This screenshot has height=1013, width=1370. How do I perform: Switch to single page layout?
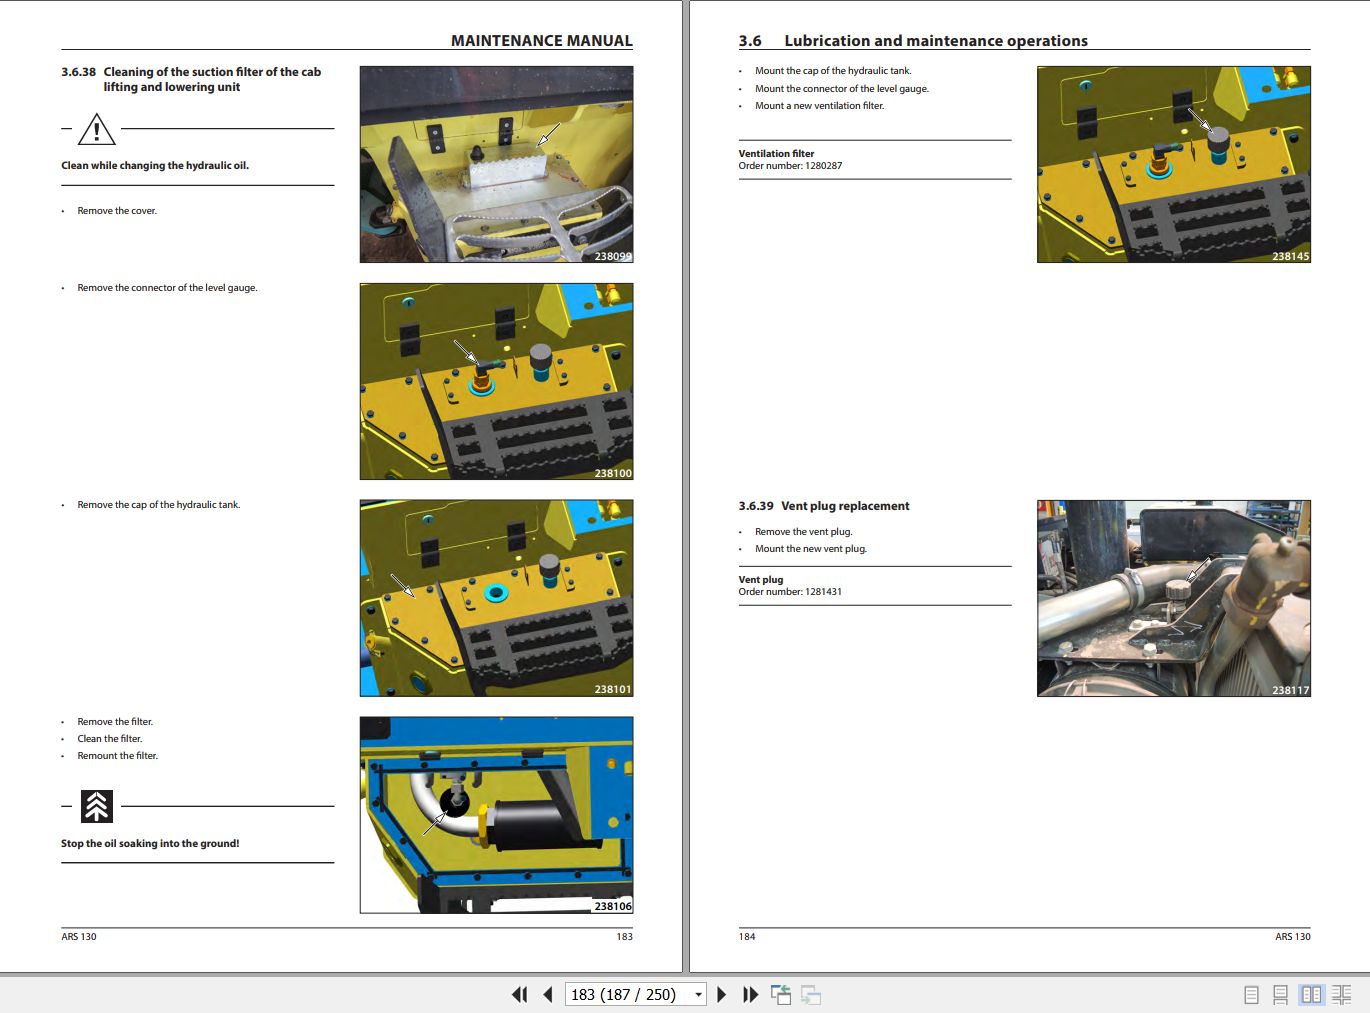(x=1250, y=994)
